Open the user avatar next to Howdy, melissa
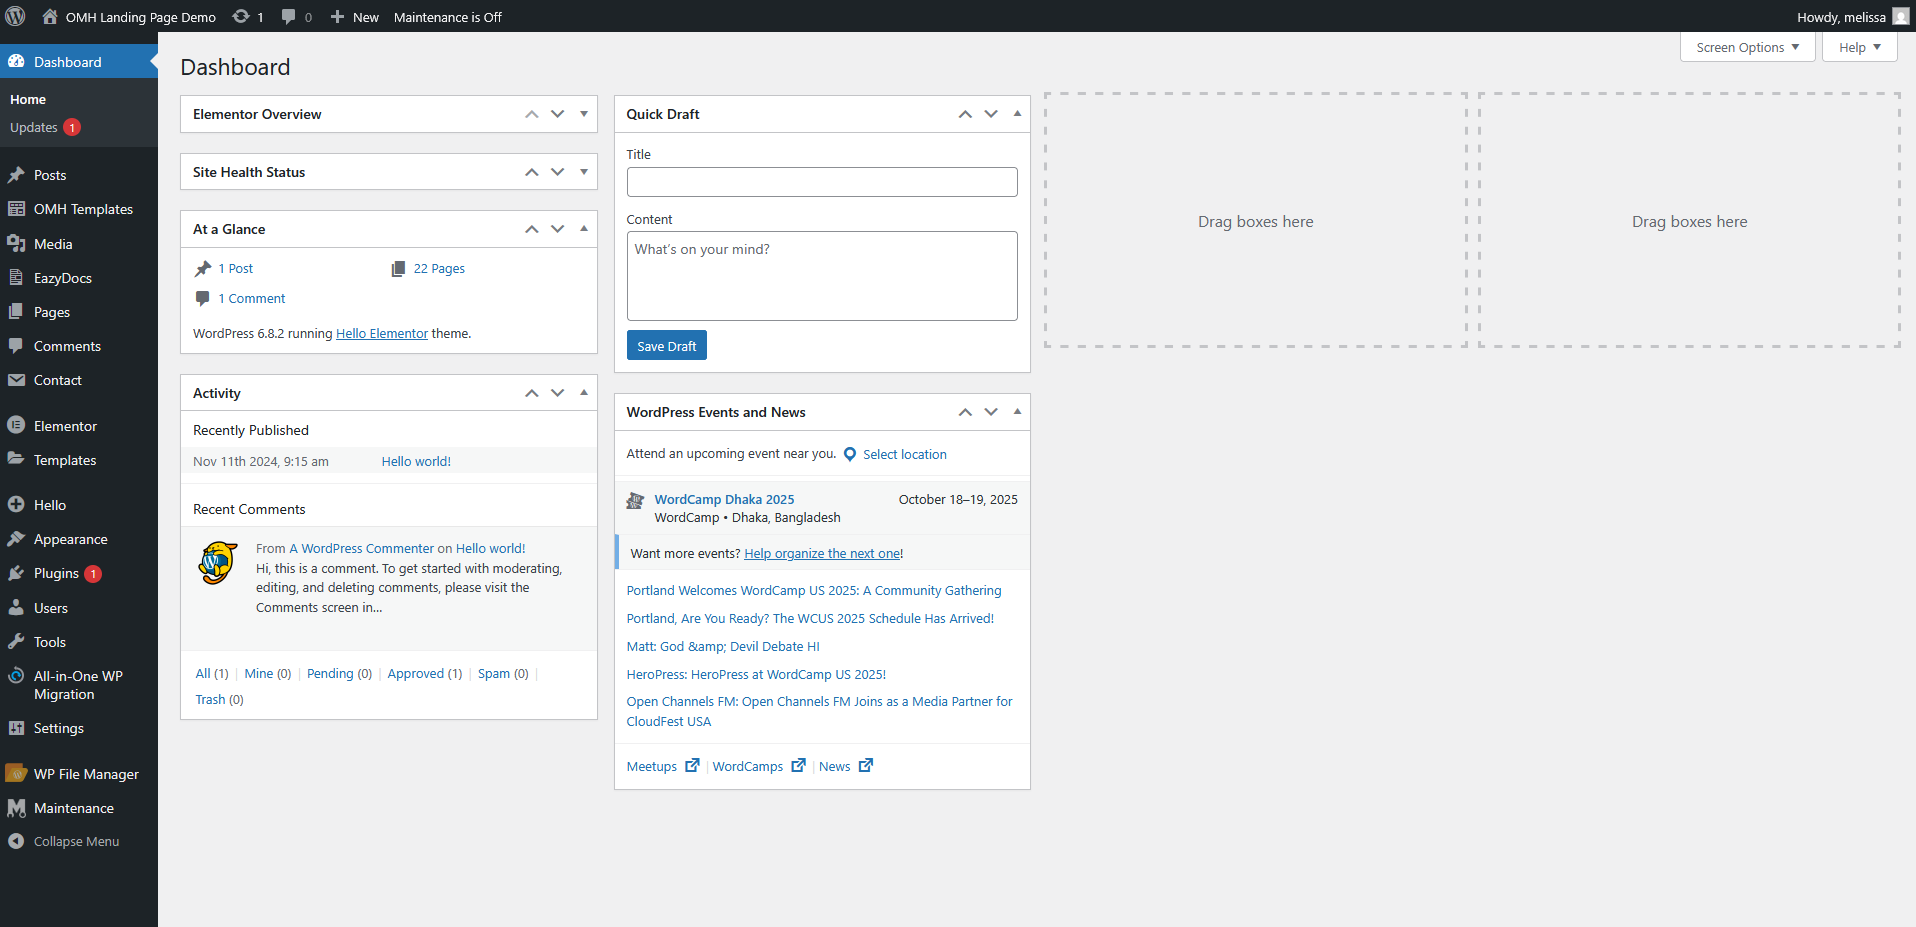This screenshot has height=927, width=1916. tap(1900, 17)
